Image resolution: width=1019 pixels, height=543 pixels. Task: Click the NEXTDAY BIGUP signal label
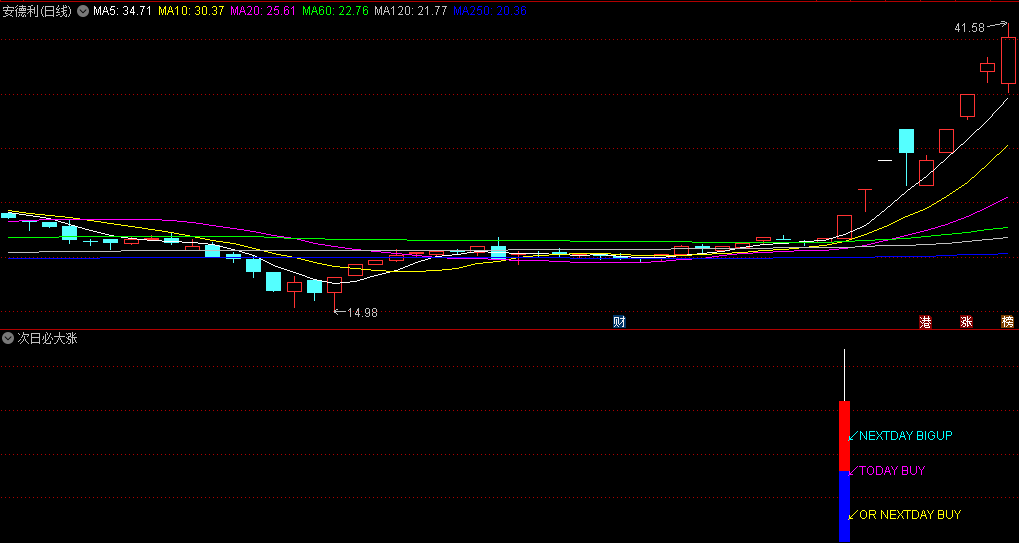pyautogui.click(x=905, y=436)
